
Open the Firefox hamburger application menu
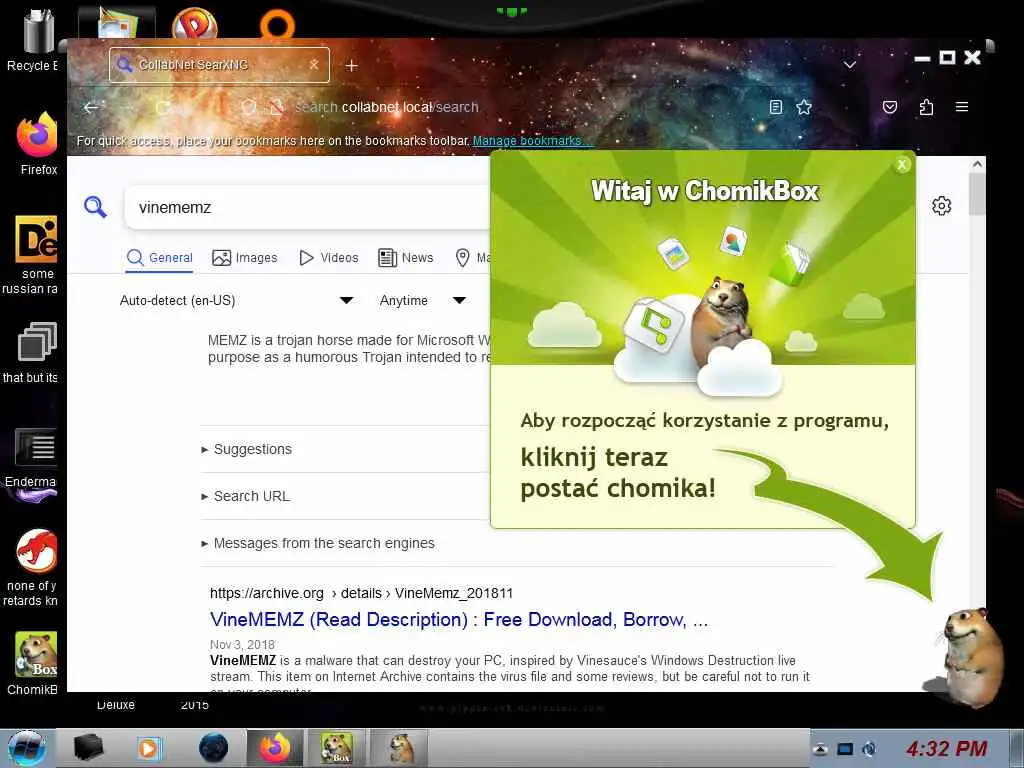962,107
